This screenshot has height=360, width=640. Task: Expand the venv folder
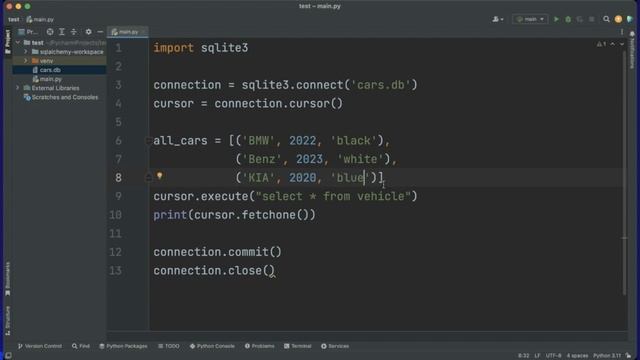(26, 61)
